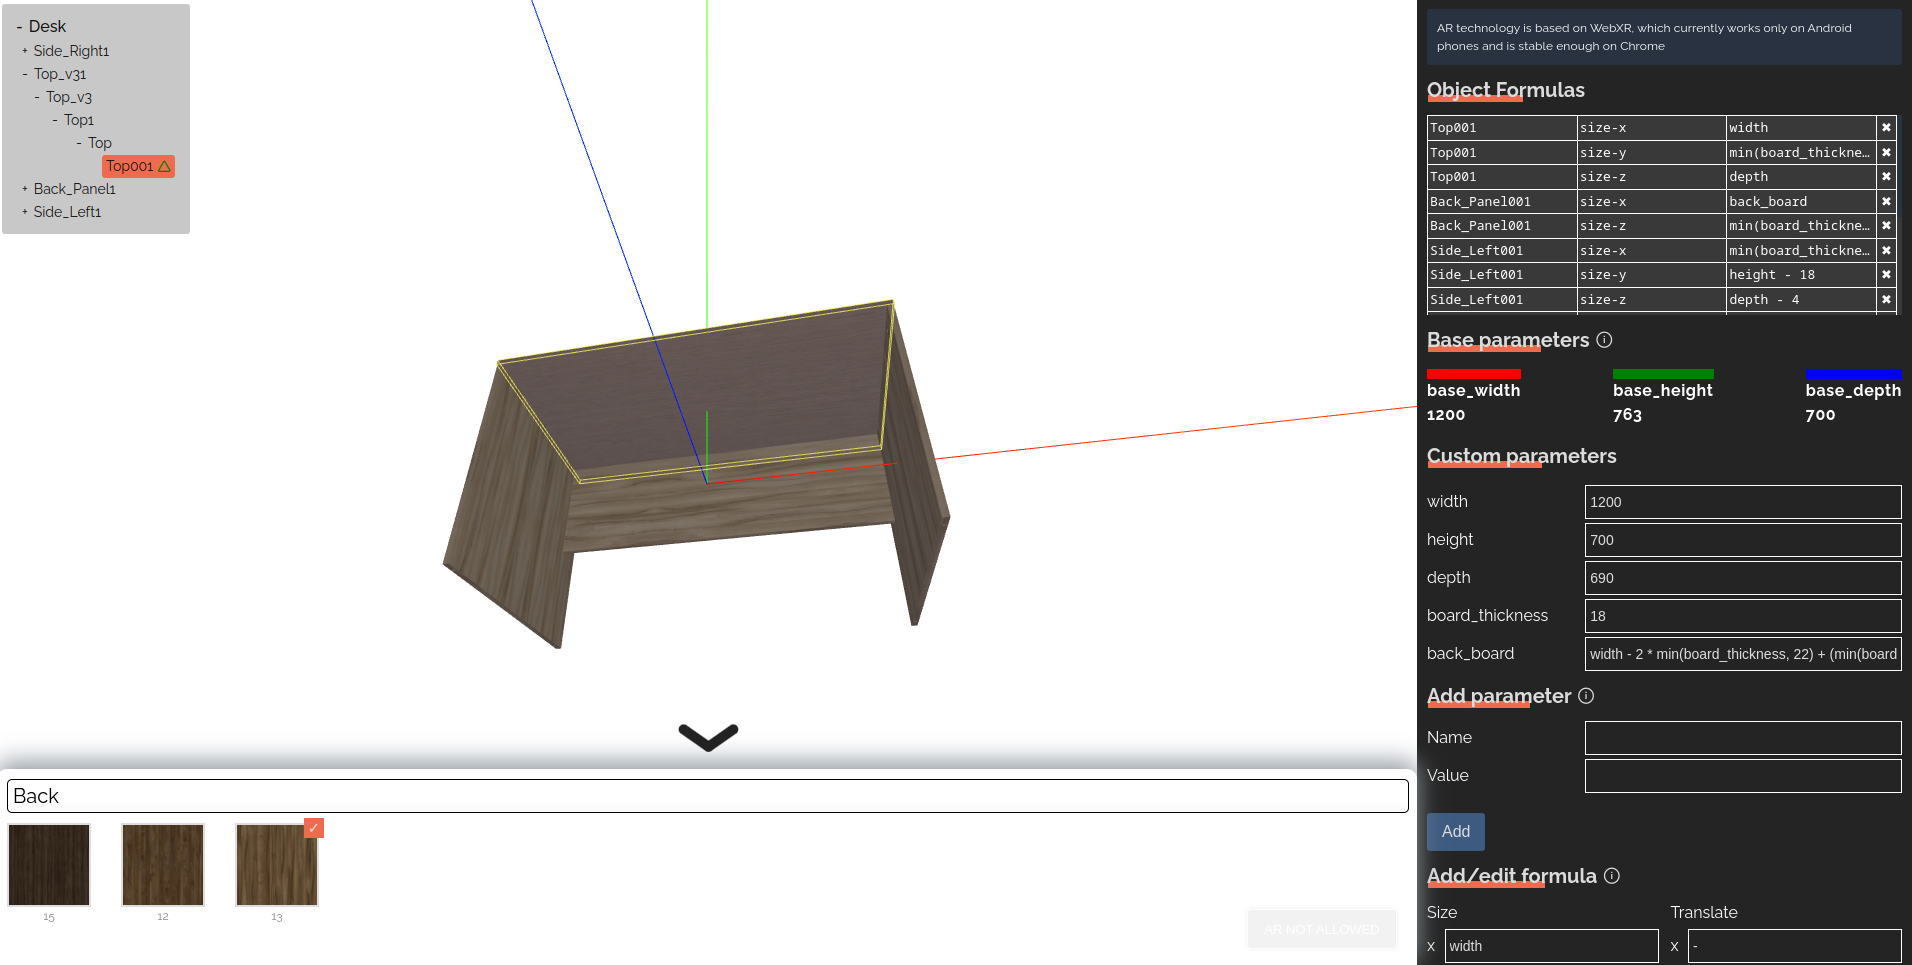The height and width of the screenshot is (965, 1912).
Task: Focus the board_thickness value field
Action: [1742, 616]
